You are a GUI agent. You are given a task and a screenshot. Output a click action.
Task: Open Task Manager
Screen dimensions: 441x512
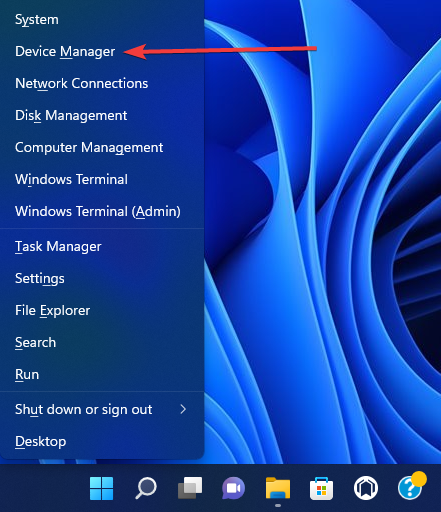[102, 247]
